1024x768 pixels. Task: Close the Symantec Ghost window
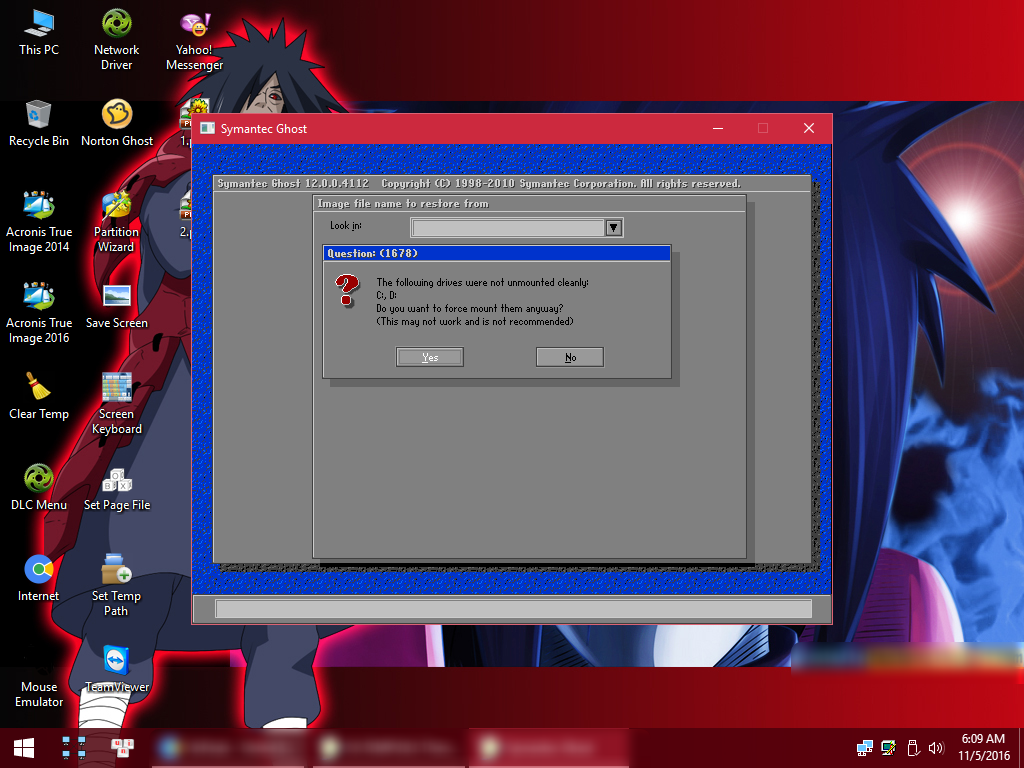[808, 128]
